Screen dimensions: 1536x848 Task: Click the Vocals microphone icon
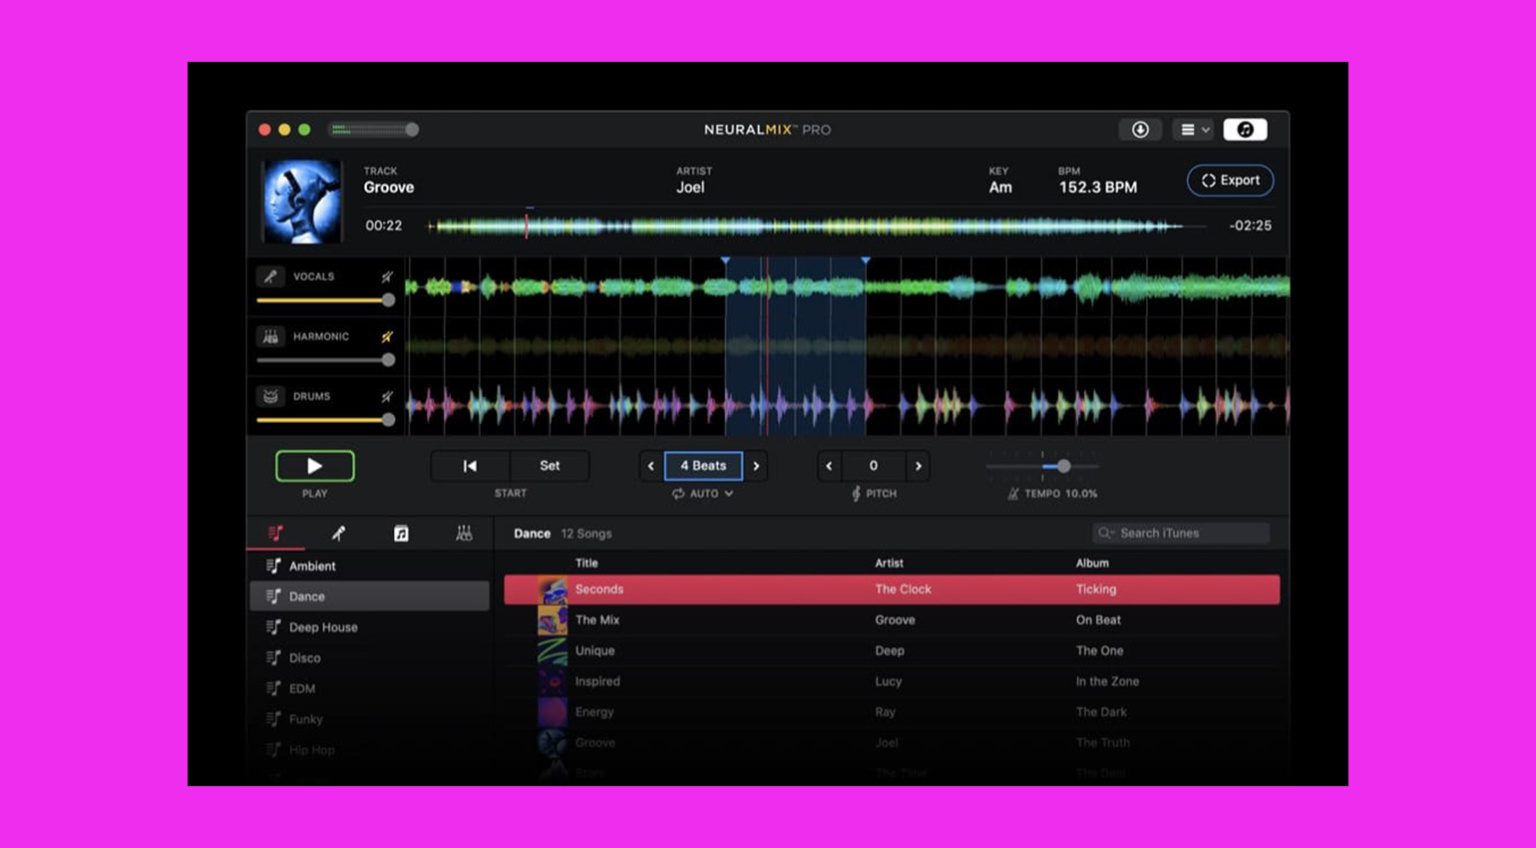(272, 276)
